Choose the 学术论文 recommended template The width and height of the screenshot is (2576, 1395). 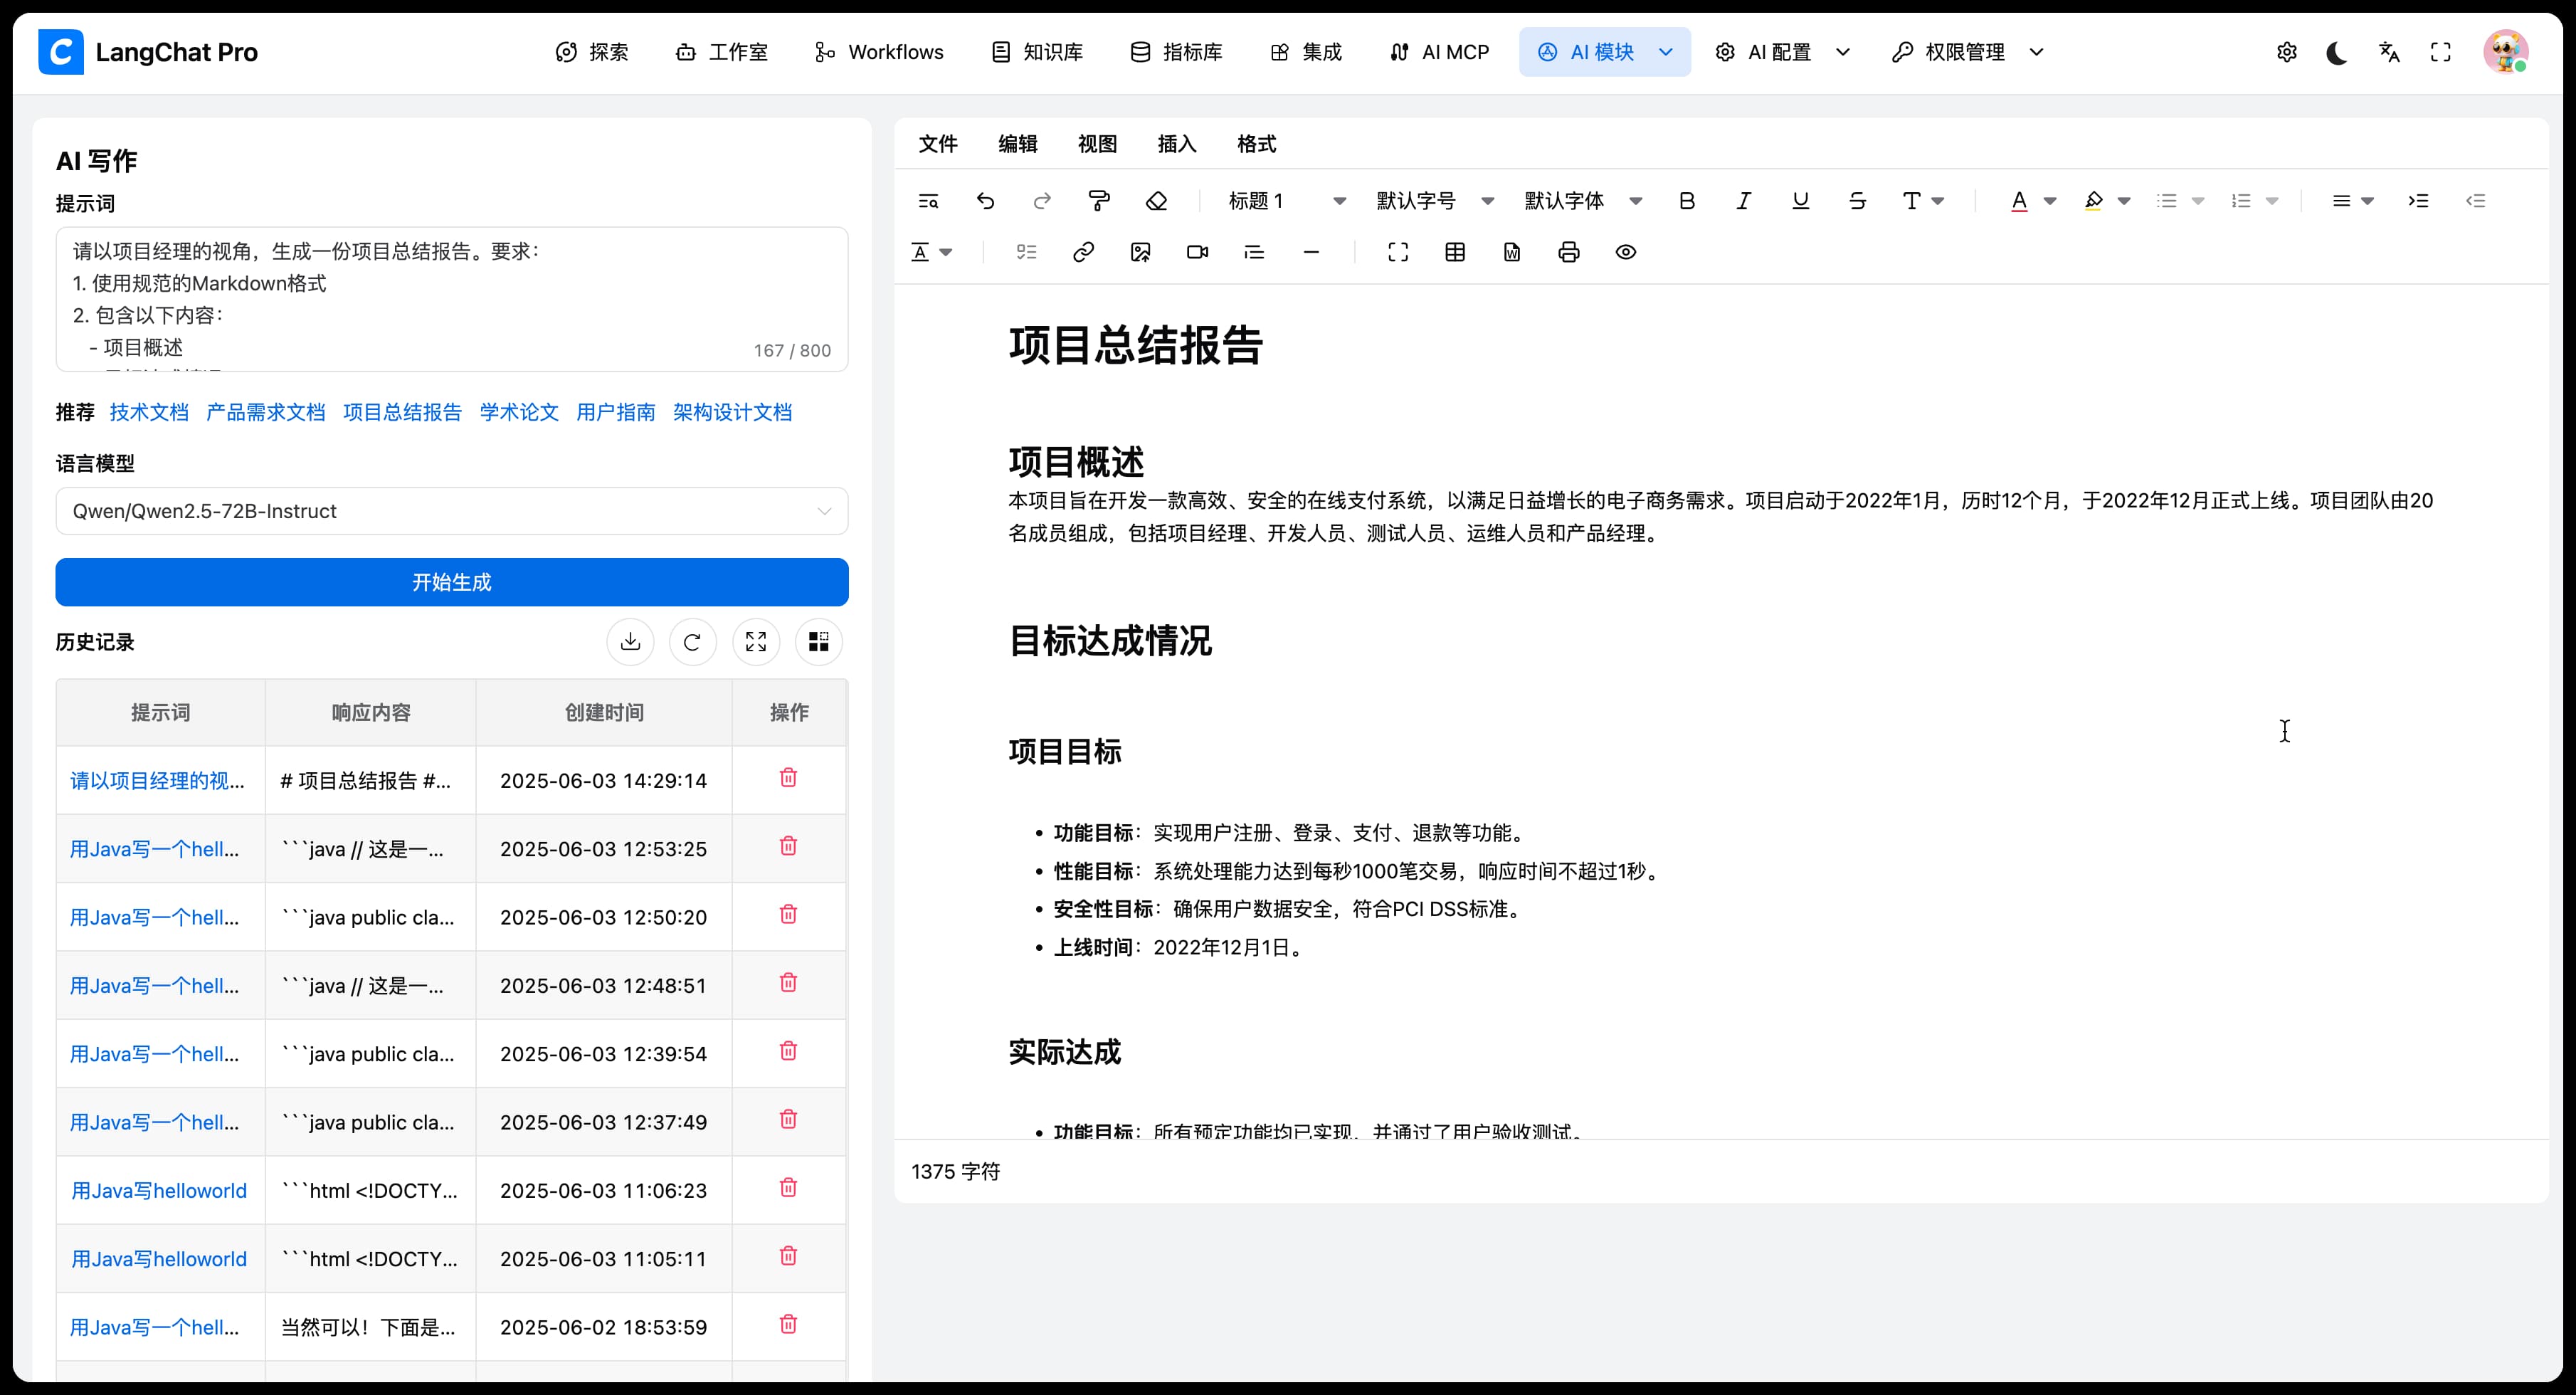pos(519,412)
